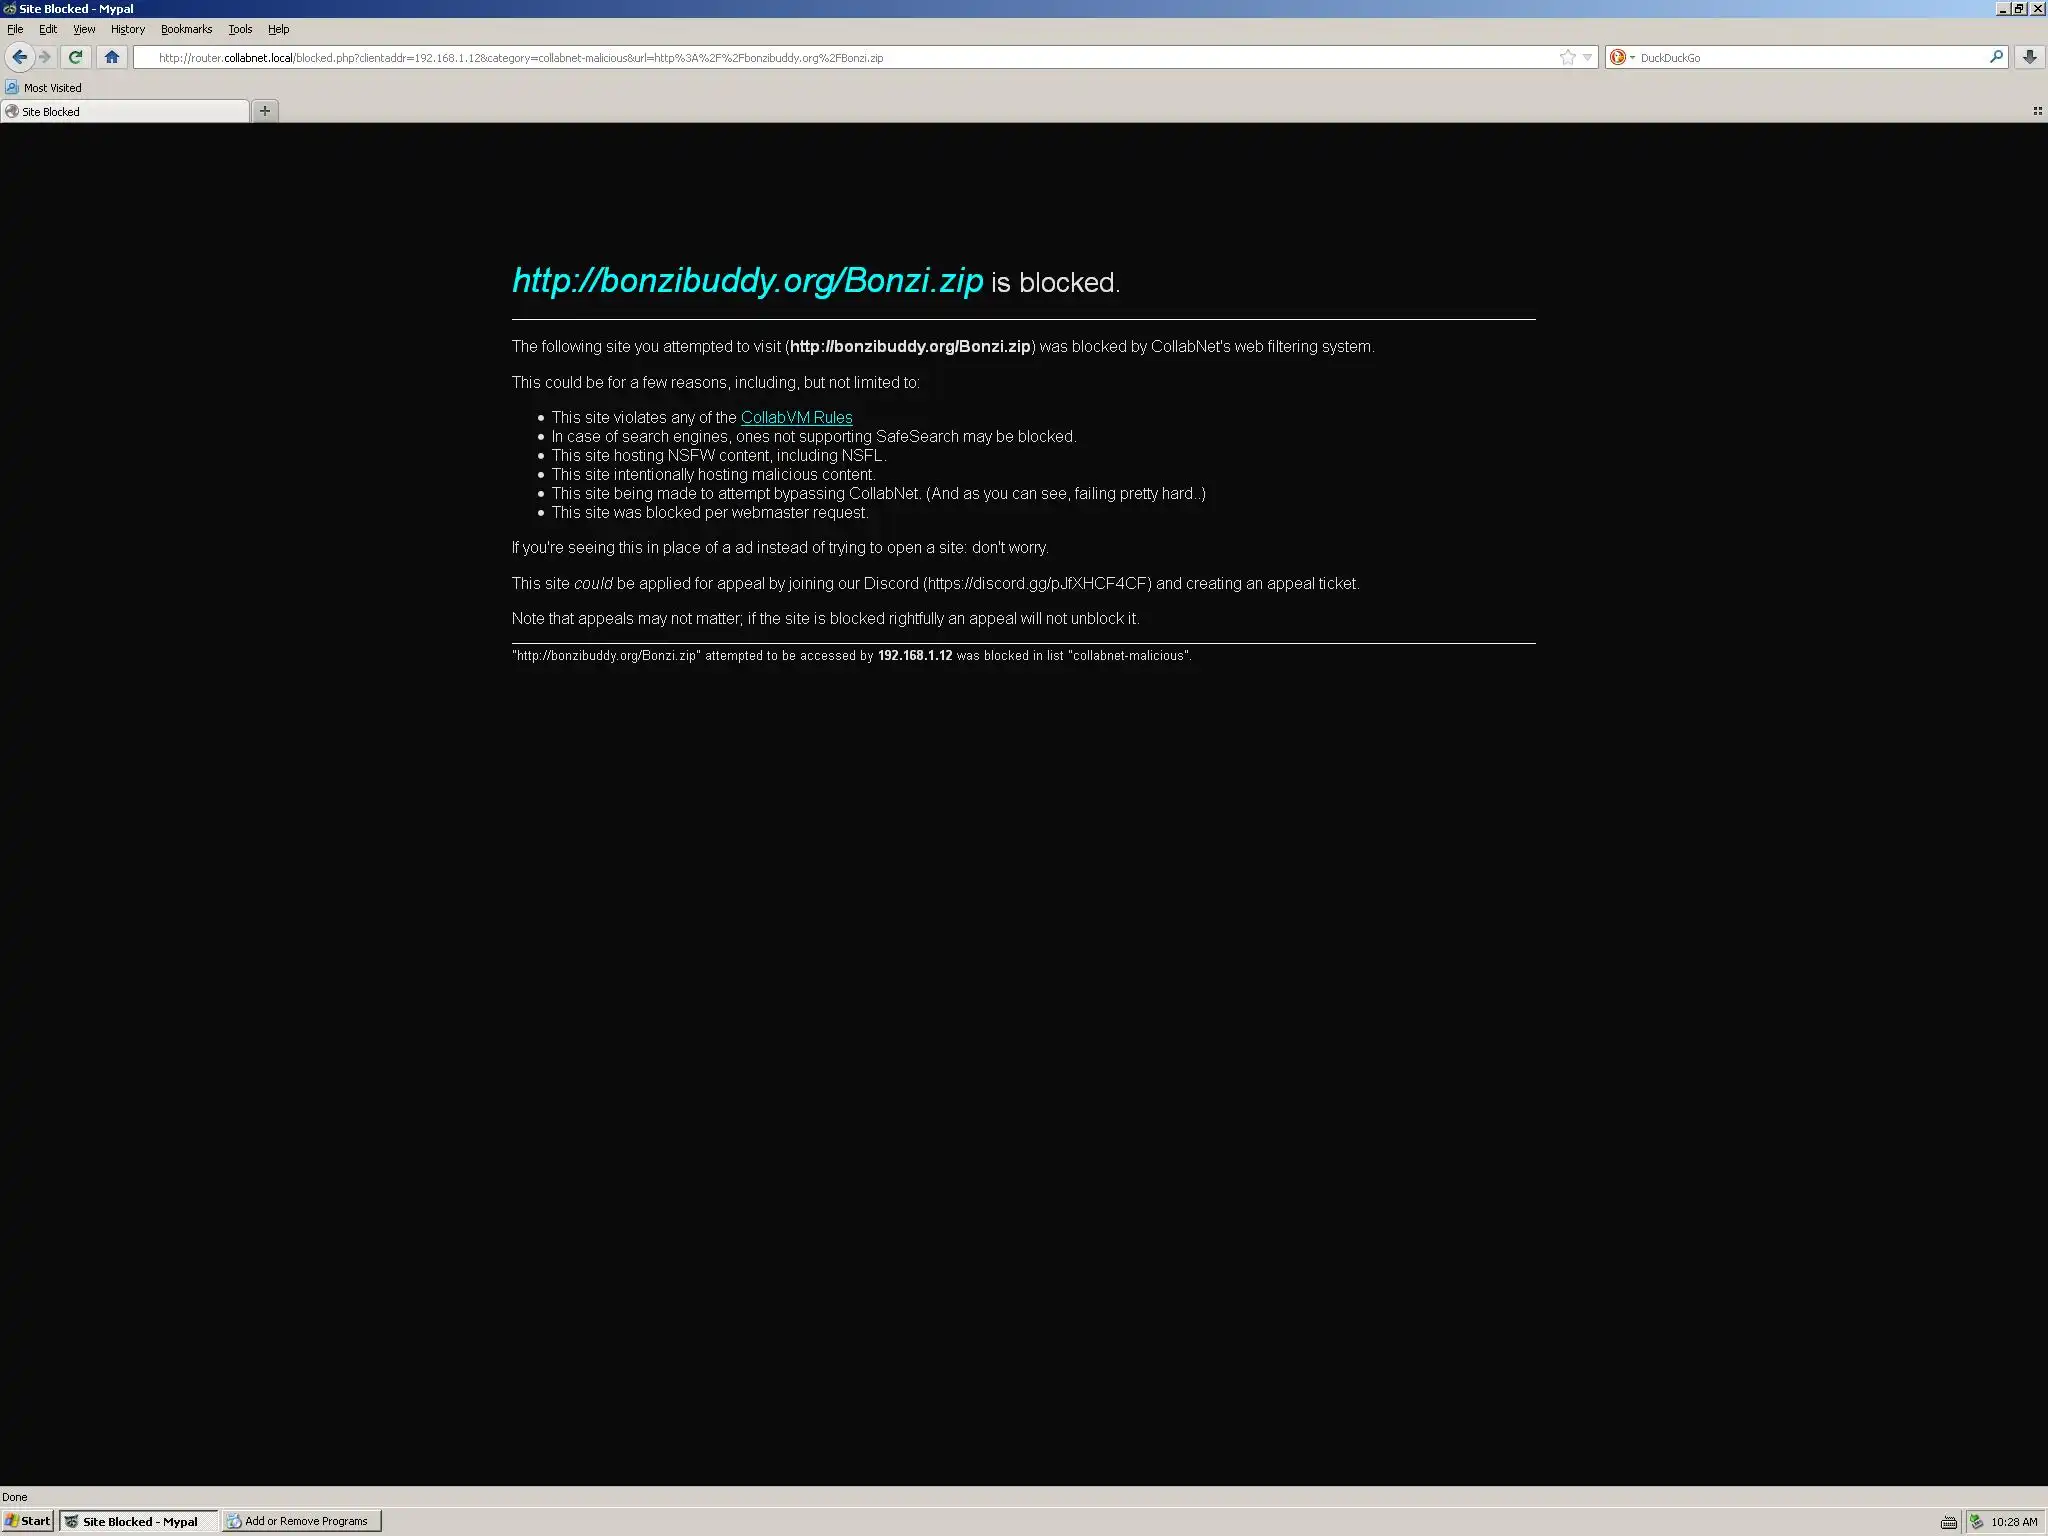Click the Forward navigation arrow

(x=45, y=57)
